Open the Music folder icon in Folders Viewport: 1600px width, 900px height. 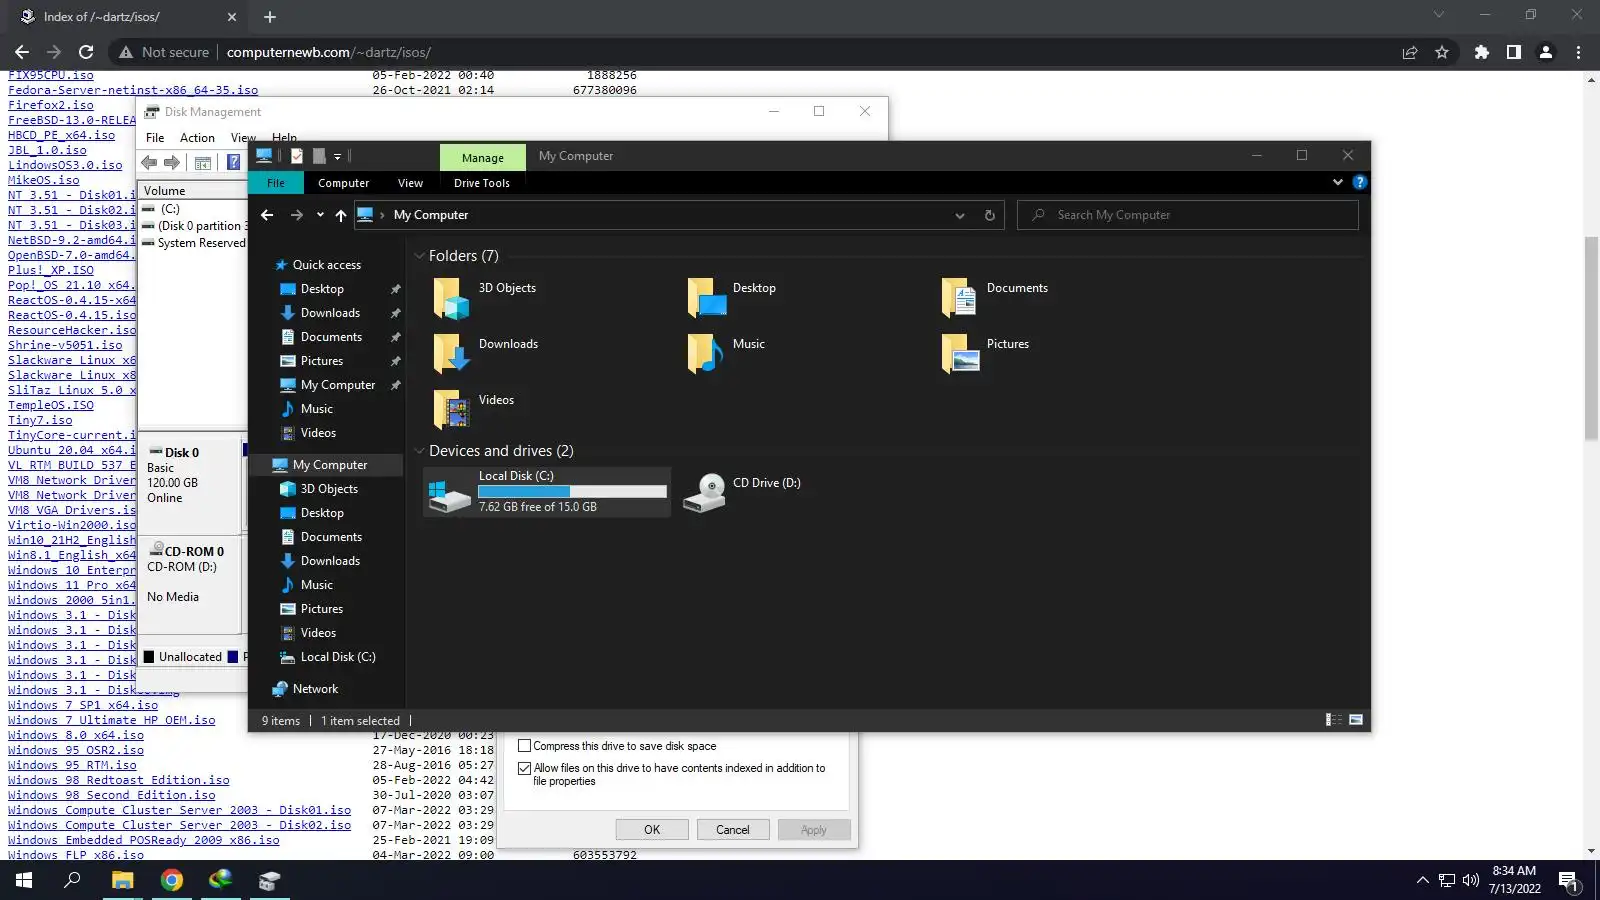click(x=706, y=354)
